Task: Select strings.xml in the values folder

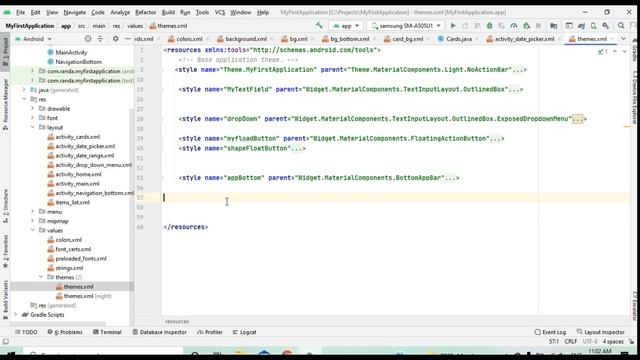Action: [65, 268]
